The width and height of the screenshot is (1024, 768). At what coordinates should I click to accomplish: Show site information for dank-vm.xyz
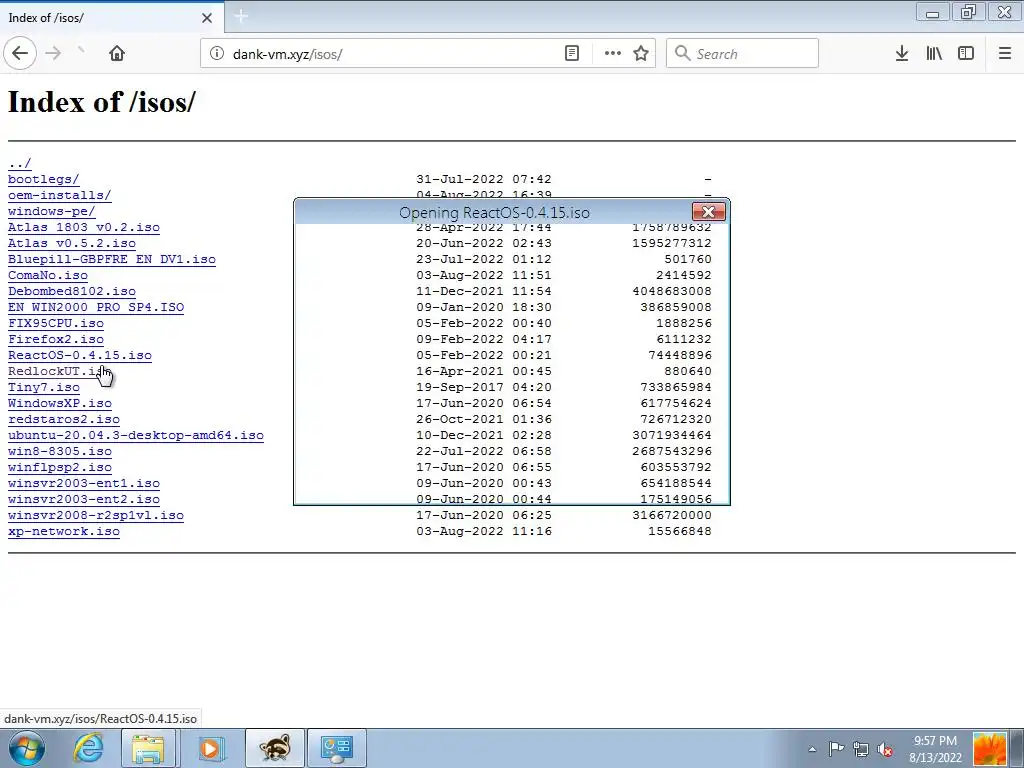point(217,54)
